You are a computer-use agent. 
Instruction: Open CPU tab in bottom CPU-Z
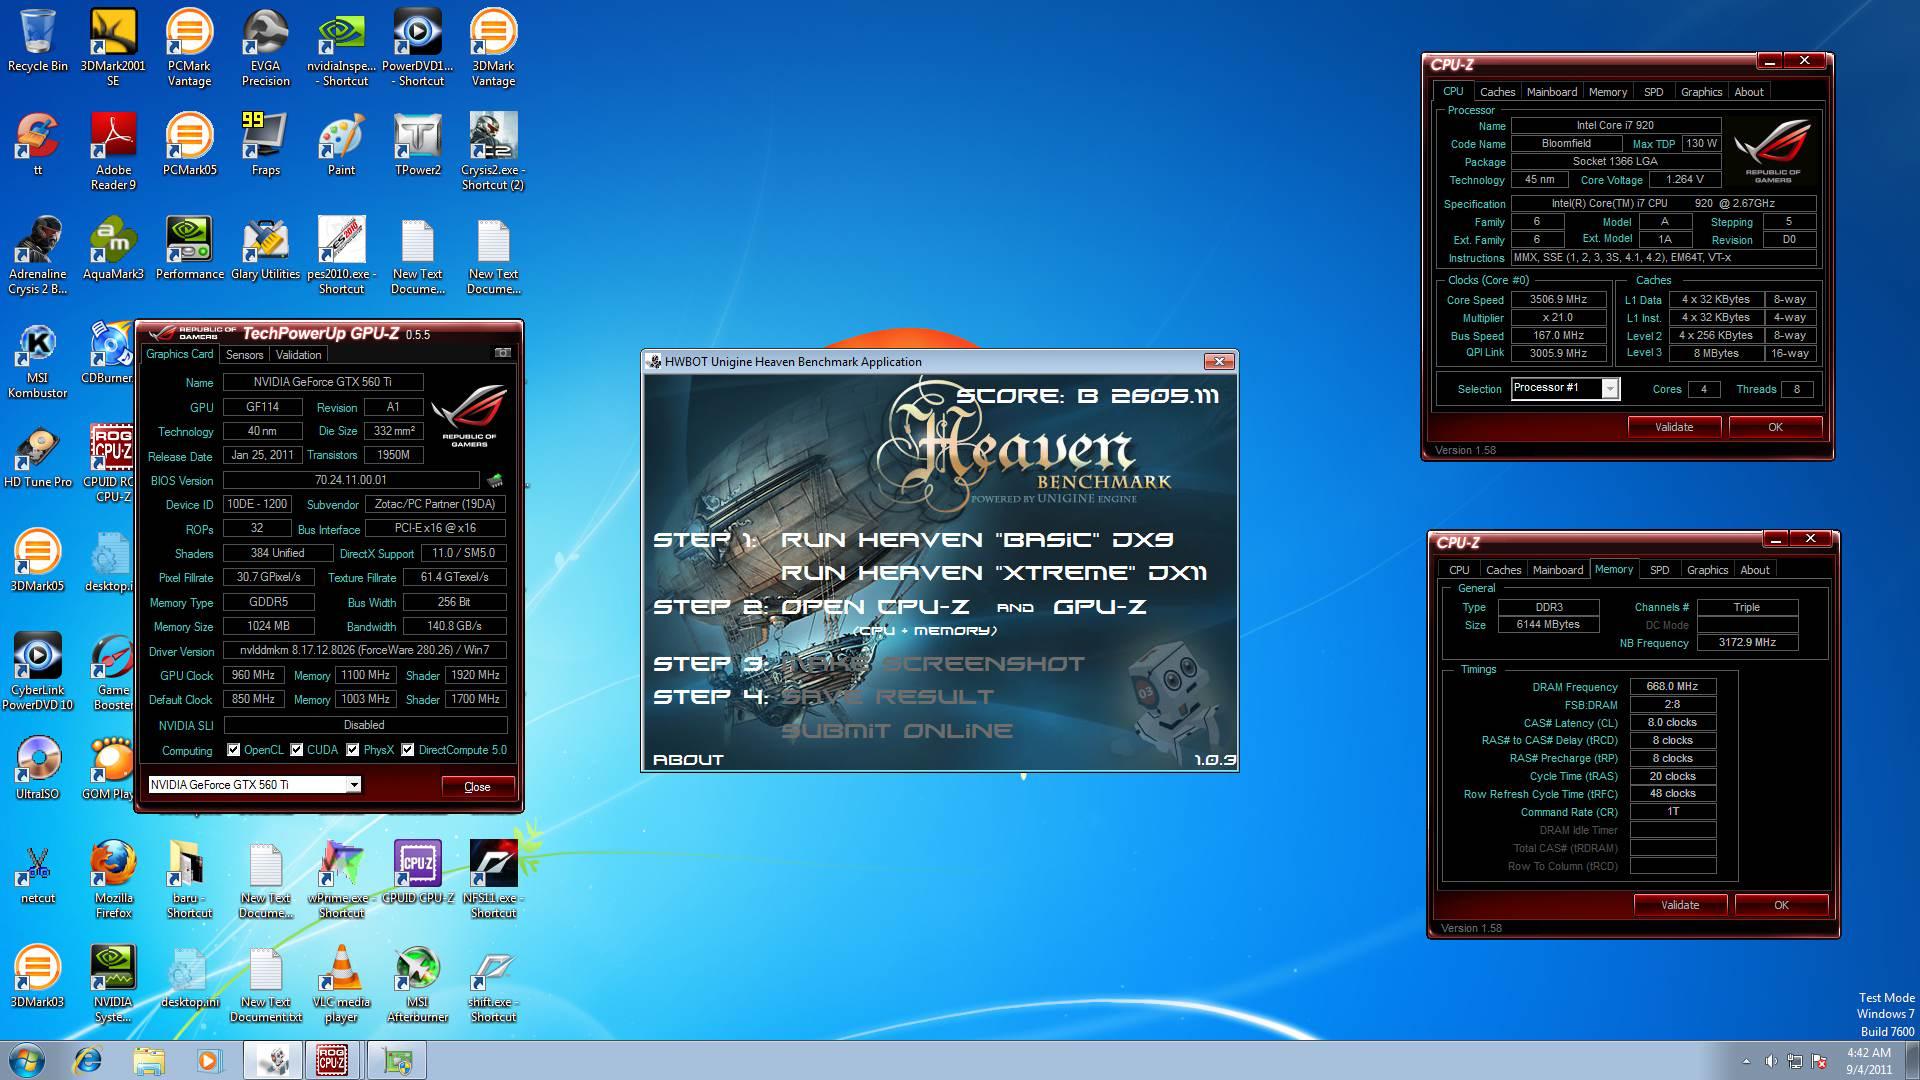(1459, 570)
